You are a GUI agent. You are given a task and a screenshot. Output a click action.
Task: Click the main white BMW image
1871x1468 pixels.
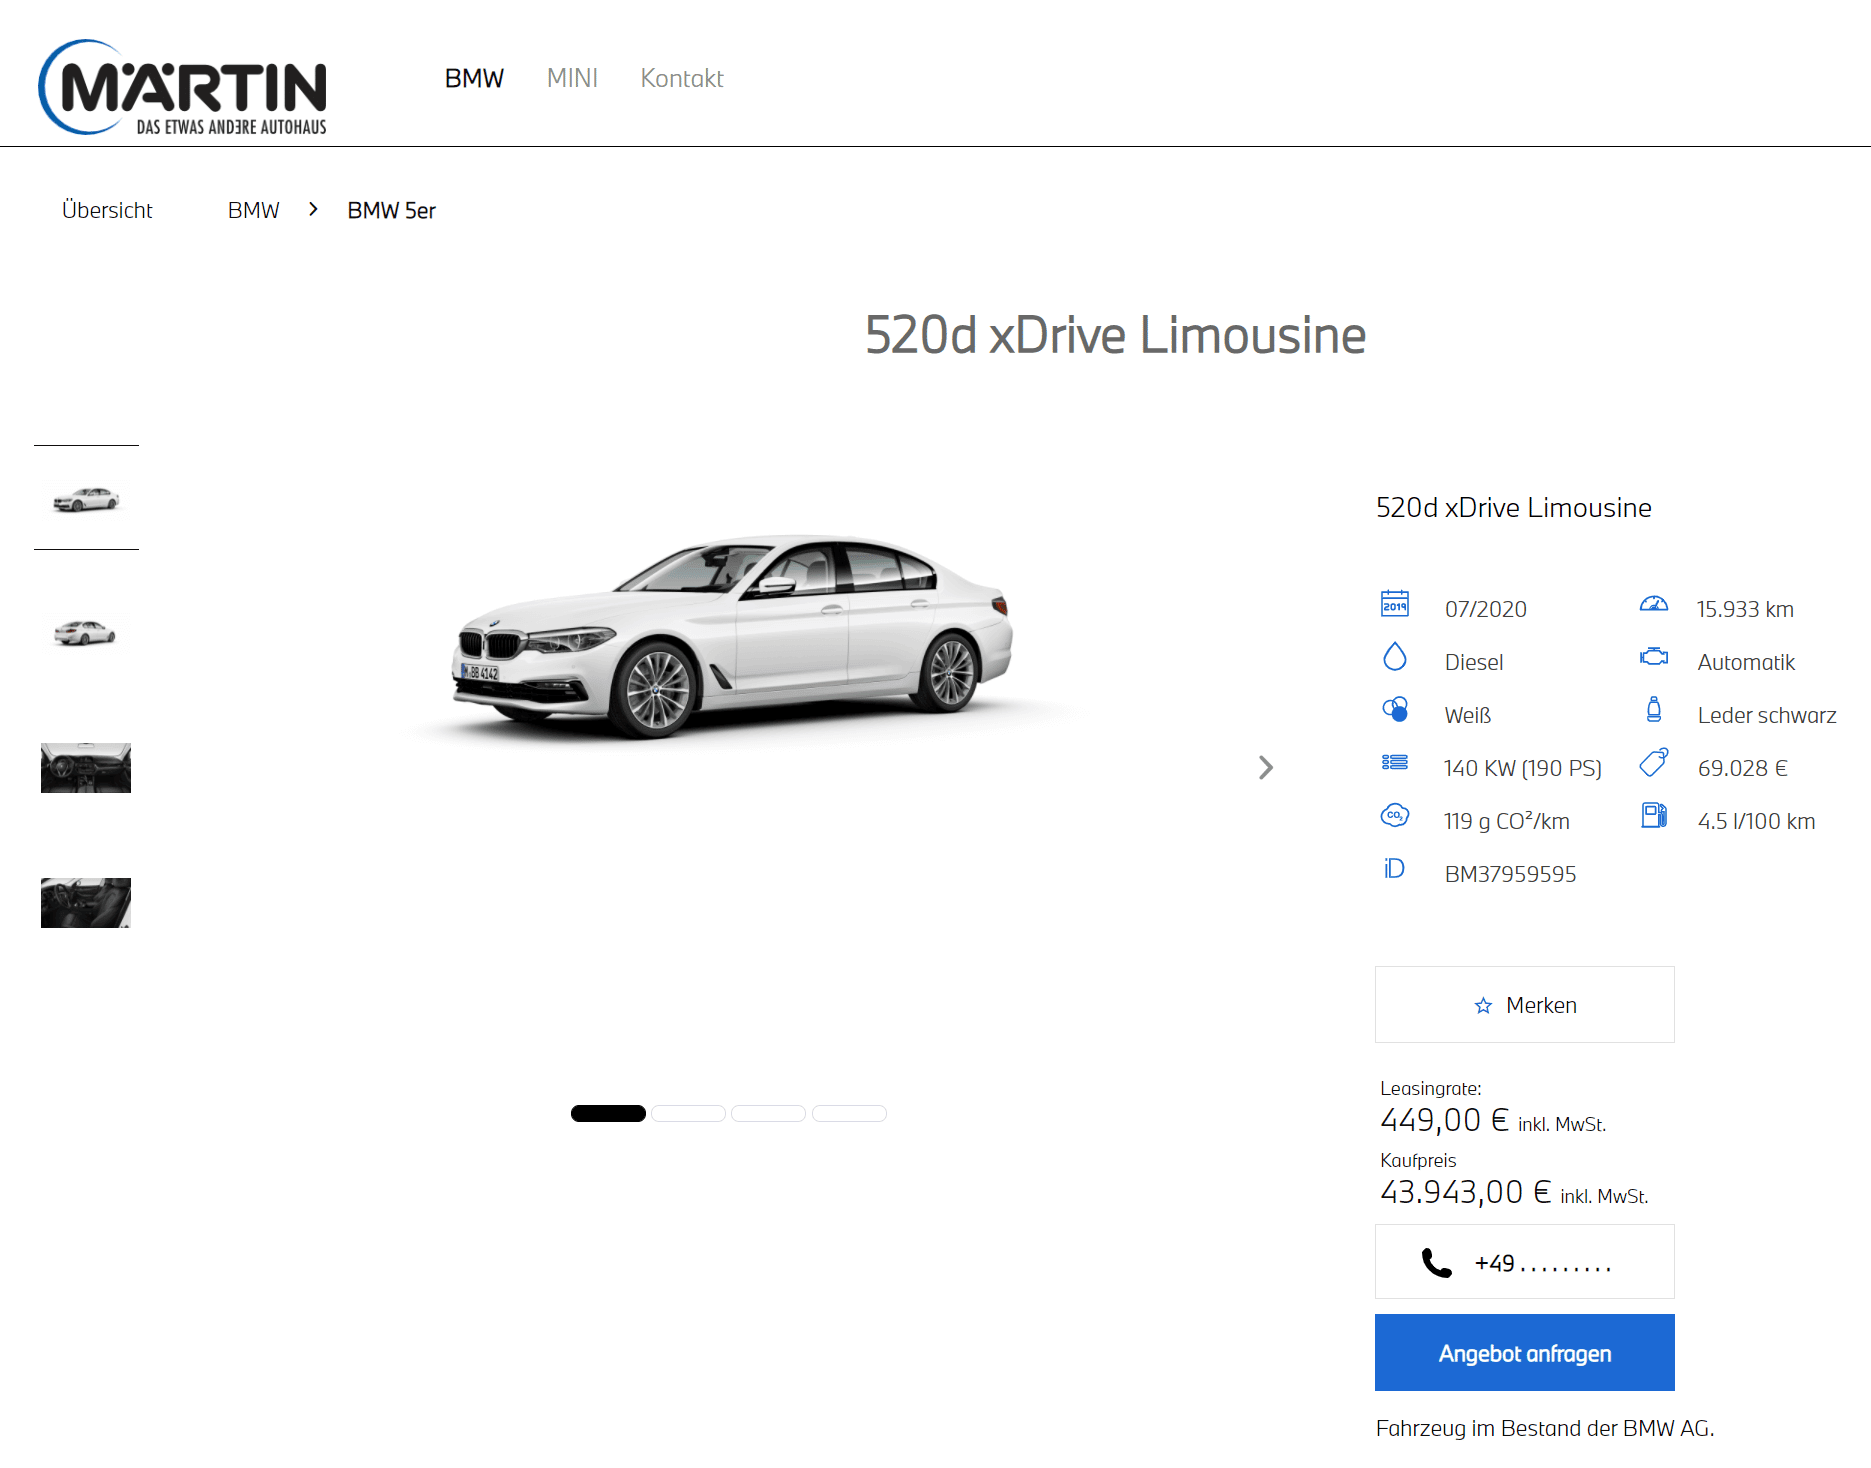731,637
